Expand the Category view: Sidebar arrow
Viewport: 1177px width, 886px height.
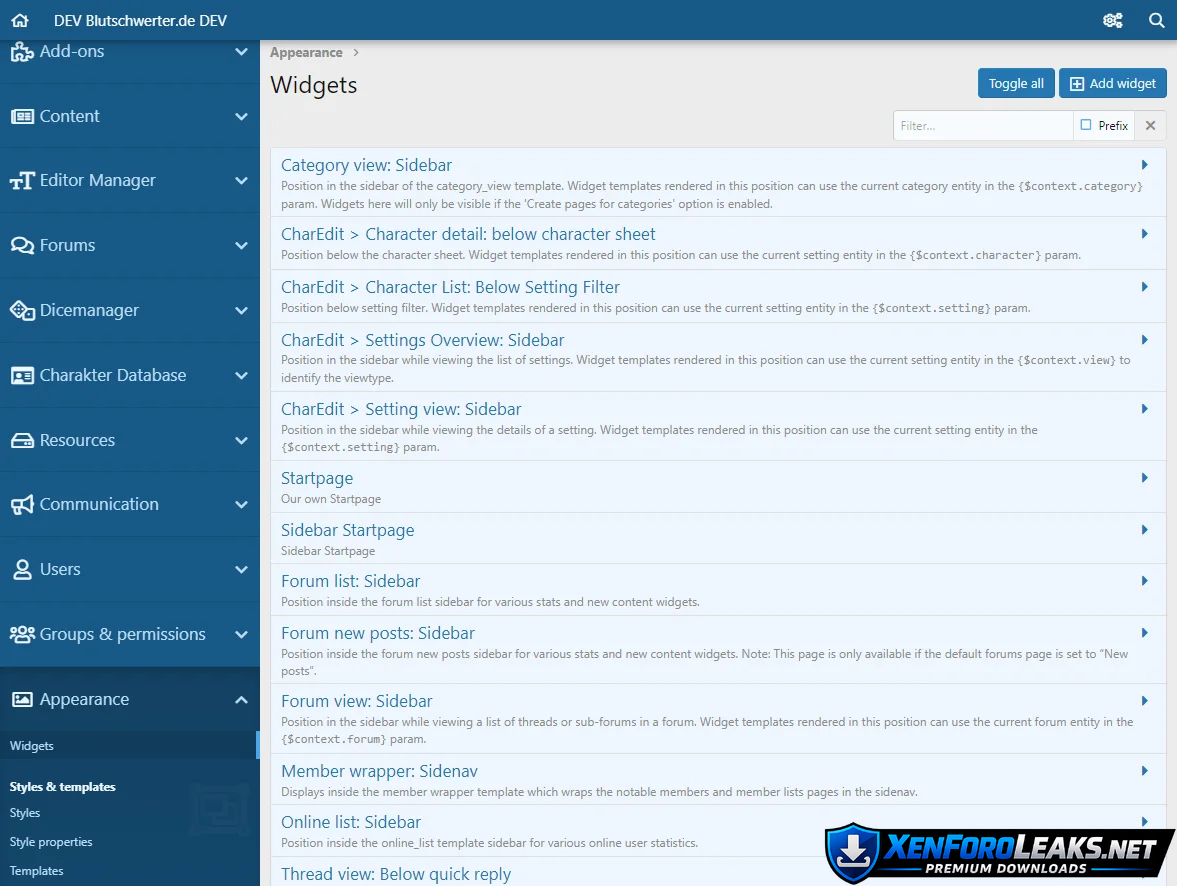point(1145,165)
